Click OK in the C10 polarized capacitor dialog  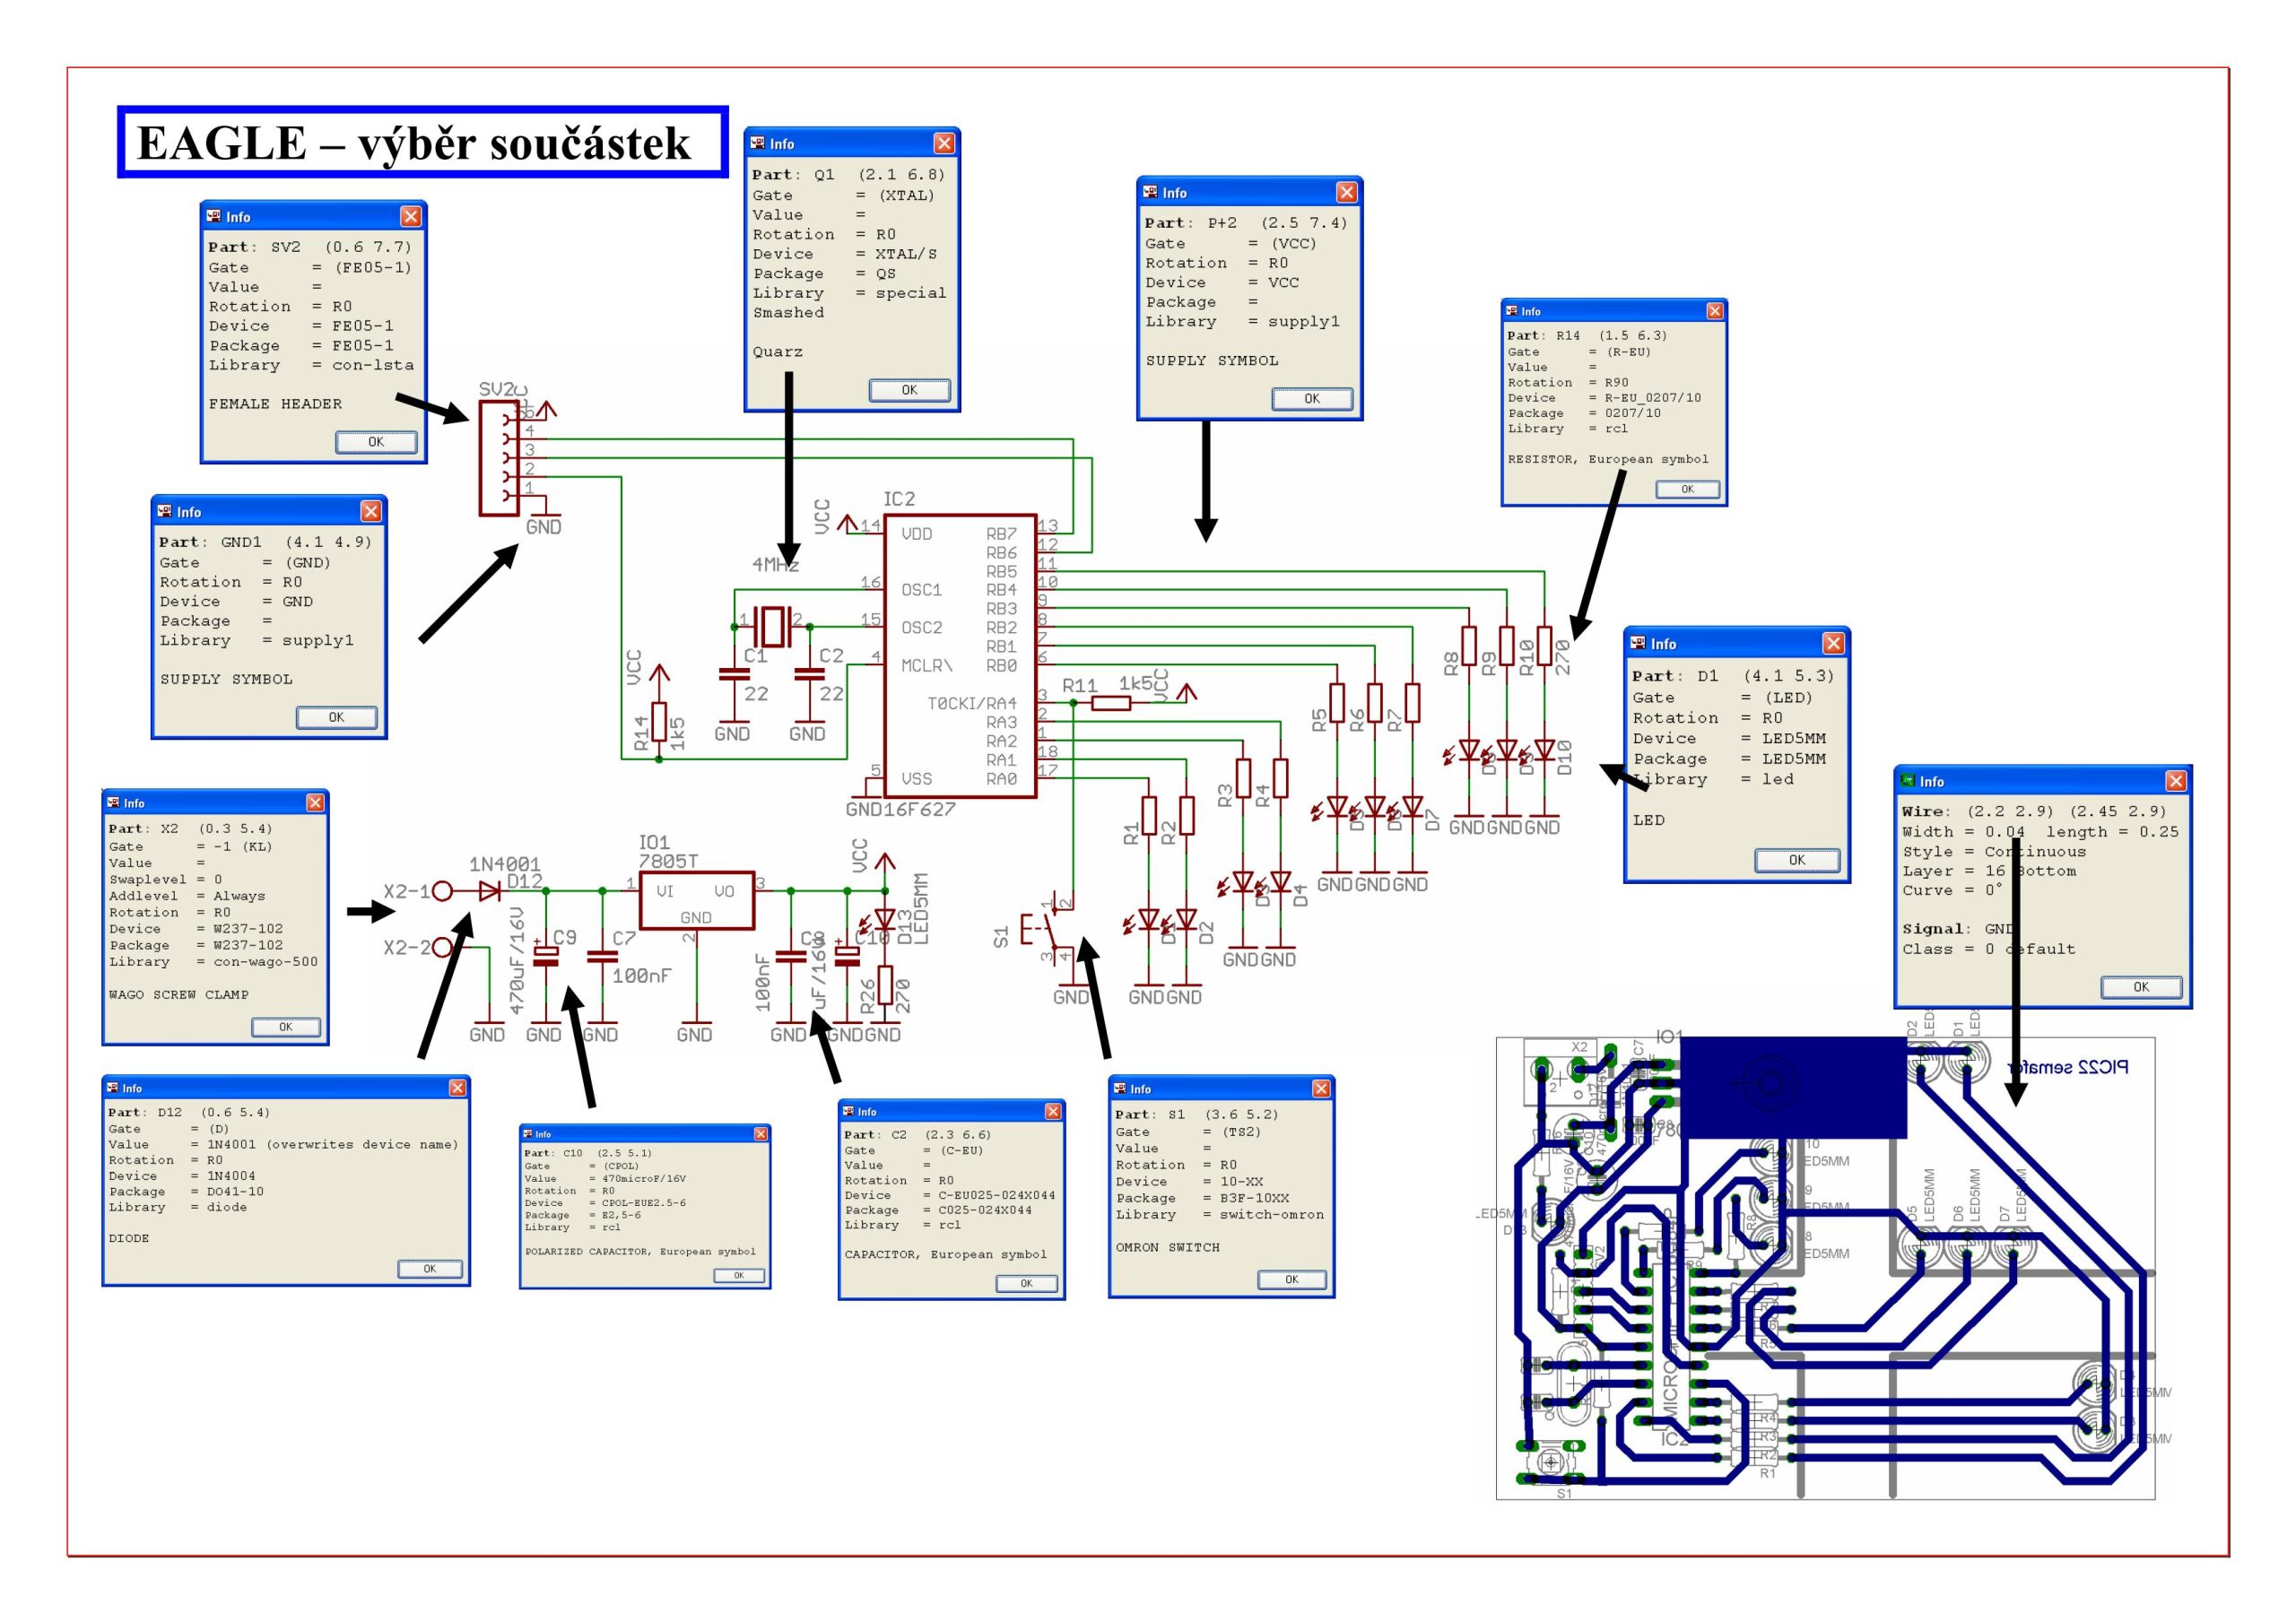coord(739,1275)
